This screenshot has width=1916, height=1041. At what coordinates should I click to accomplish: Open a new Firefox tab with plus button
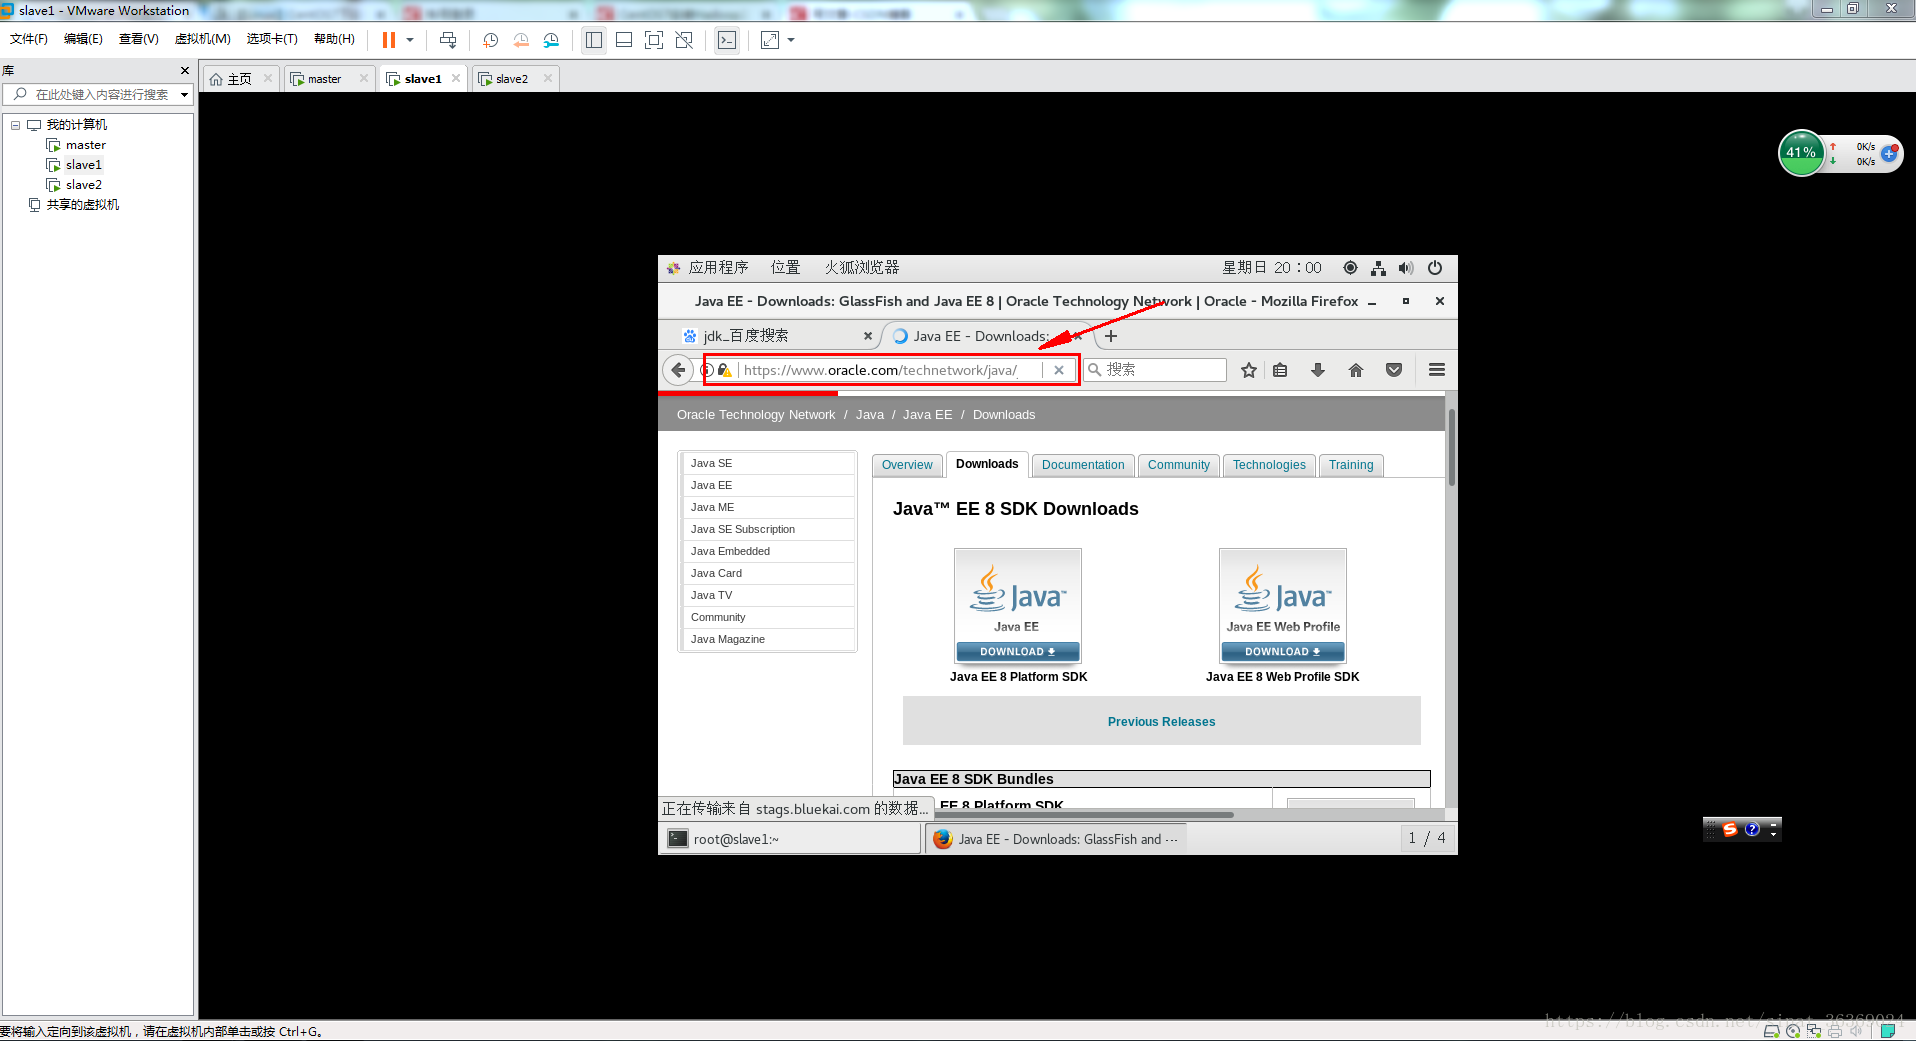[x=1110, y=336]
